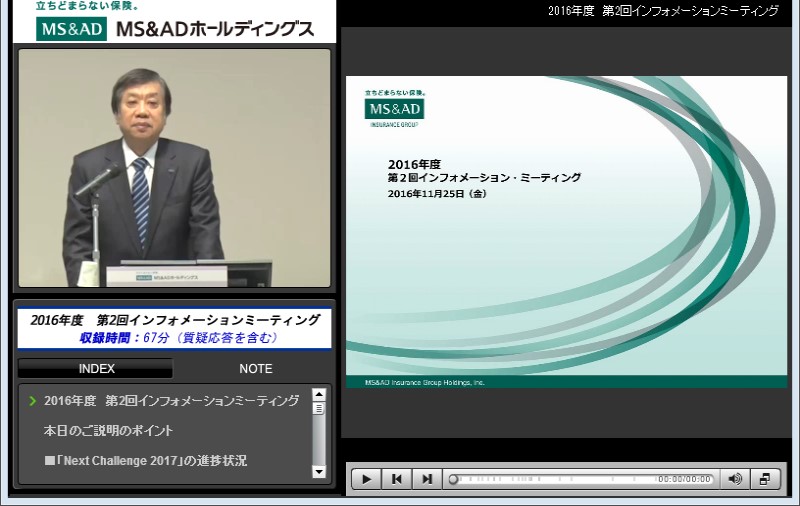Screen dimensions: 800x506
Task: Click the playback seek bar handle
Action: tap(453, 479)
